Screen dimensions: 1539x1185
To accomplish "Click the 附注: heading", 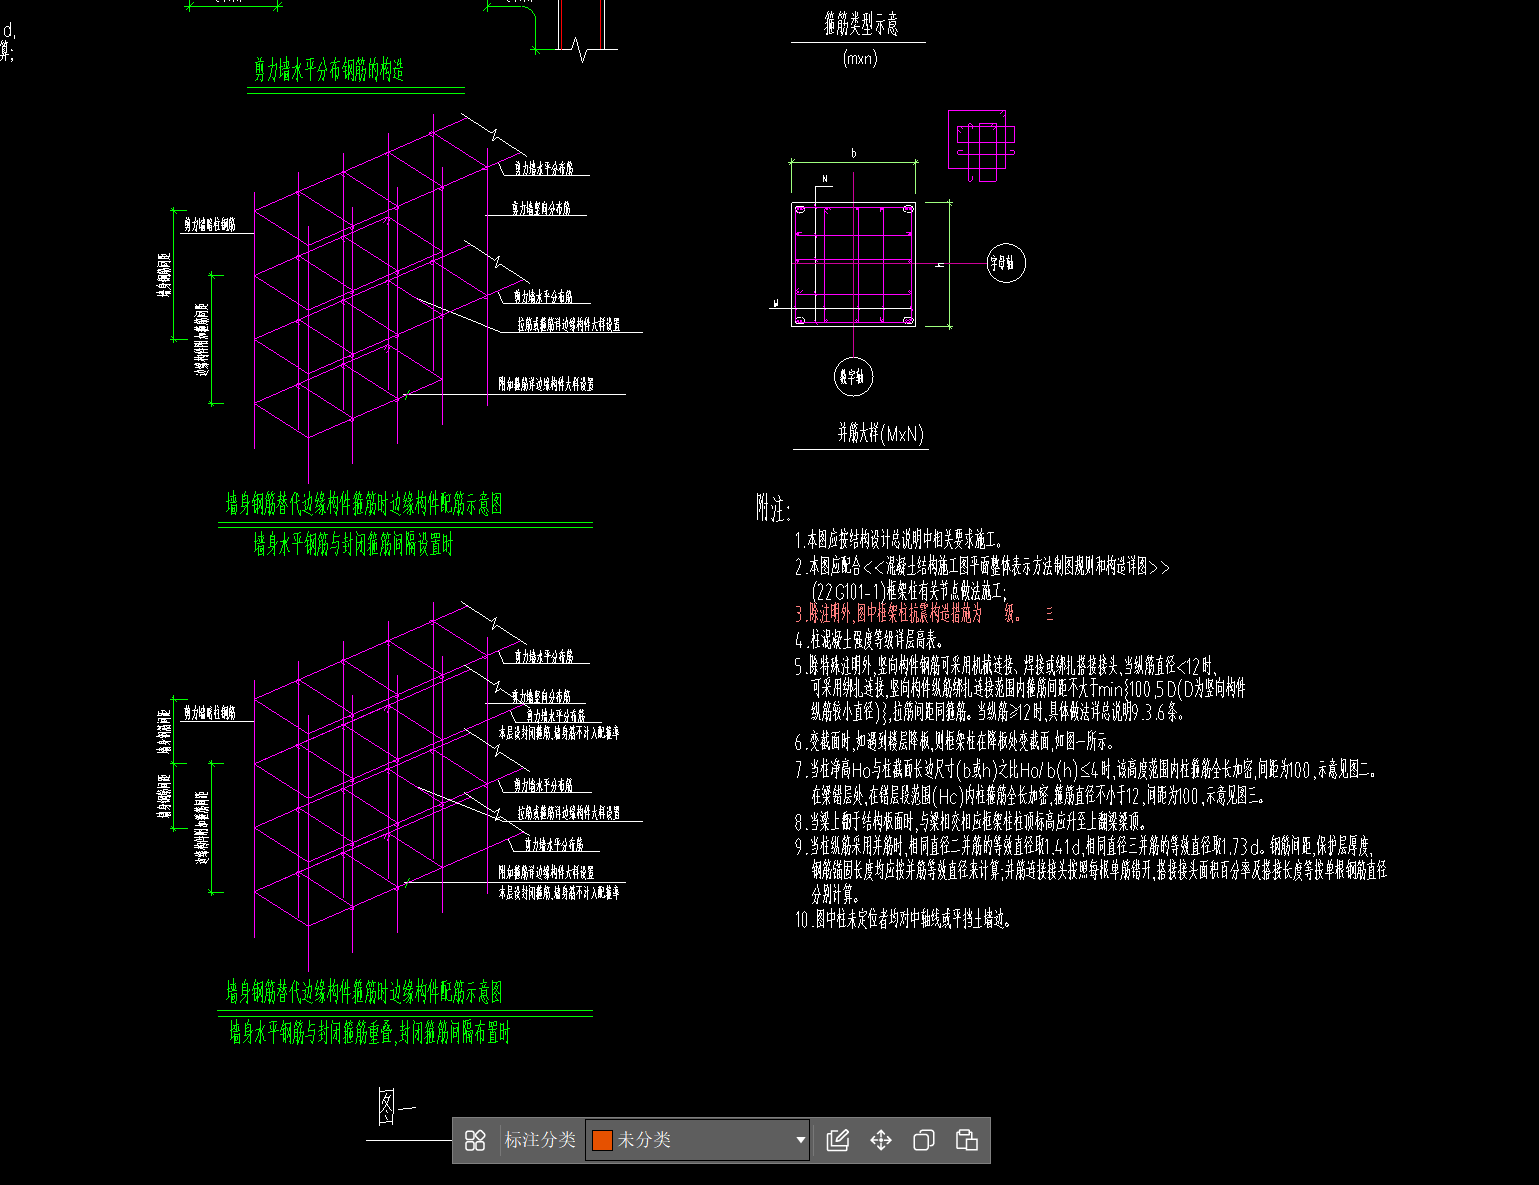I will tap(773, 509).
